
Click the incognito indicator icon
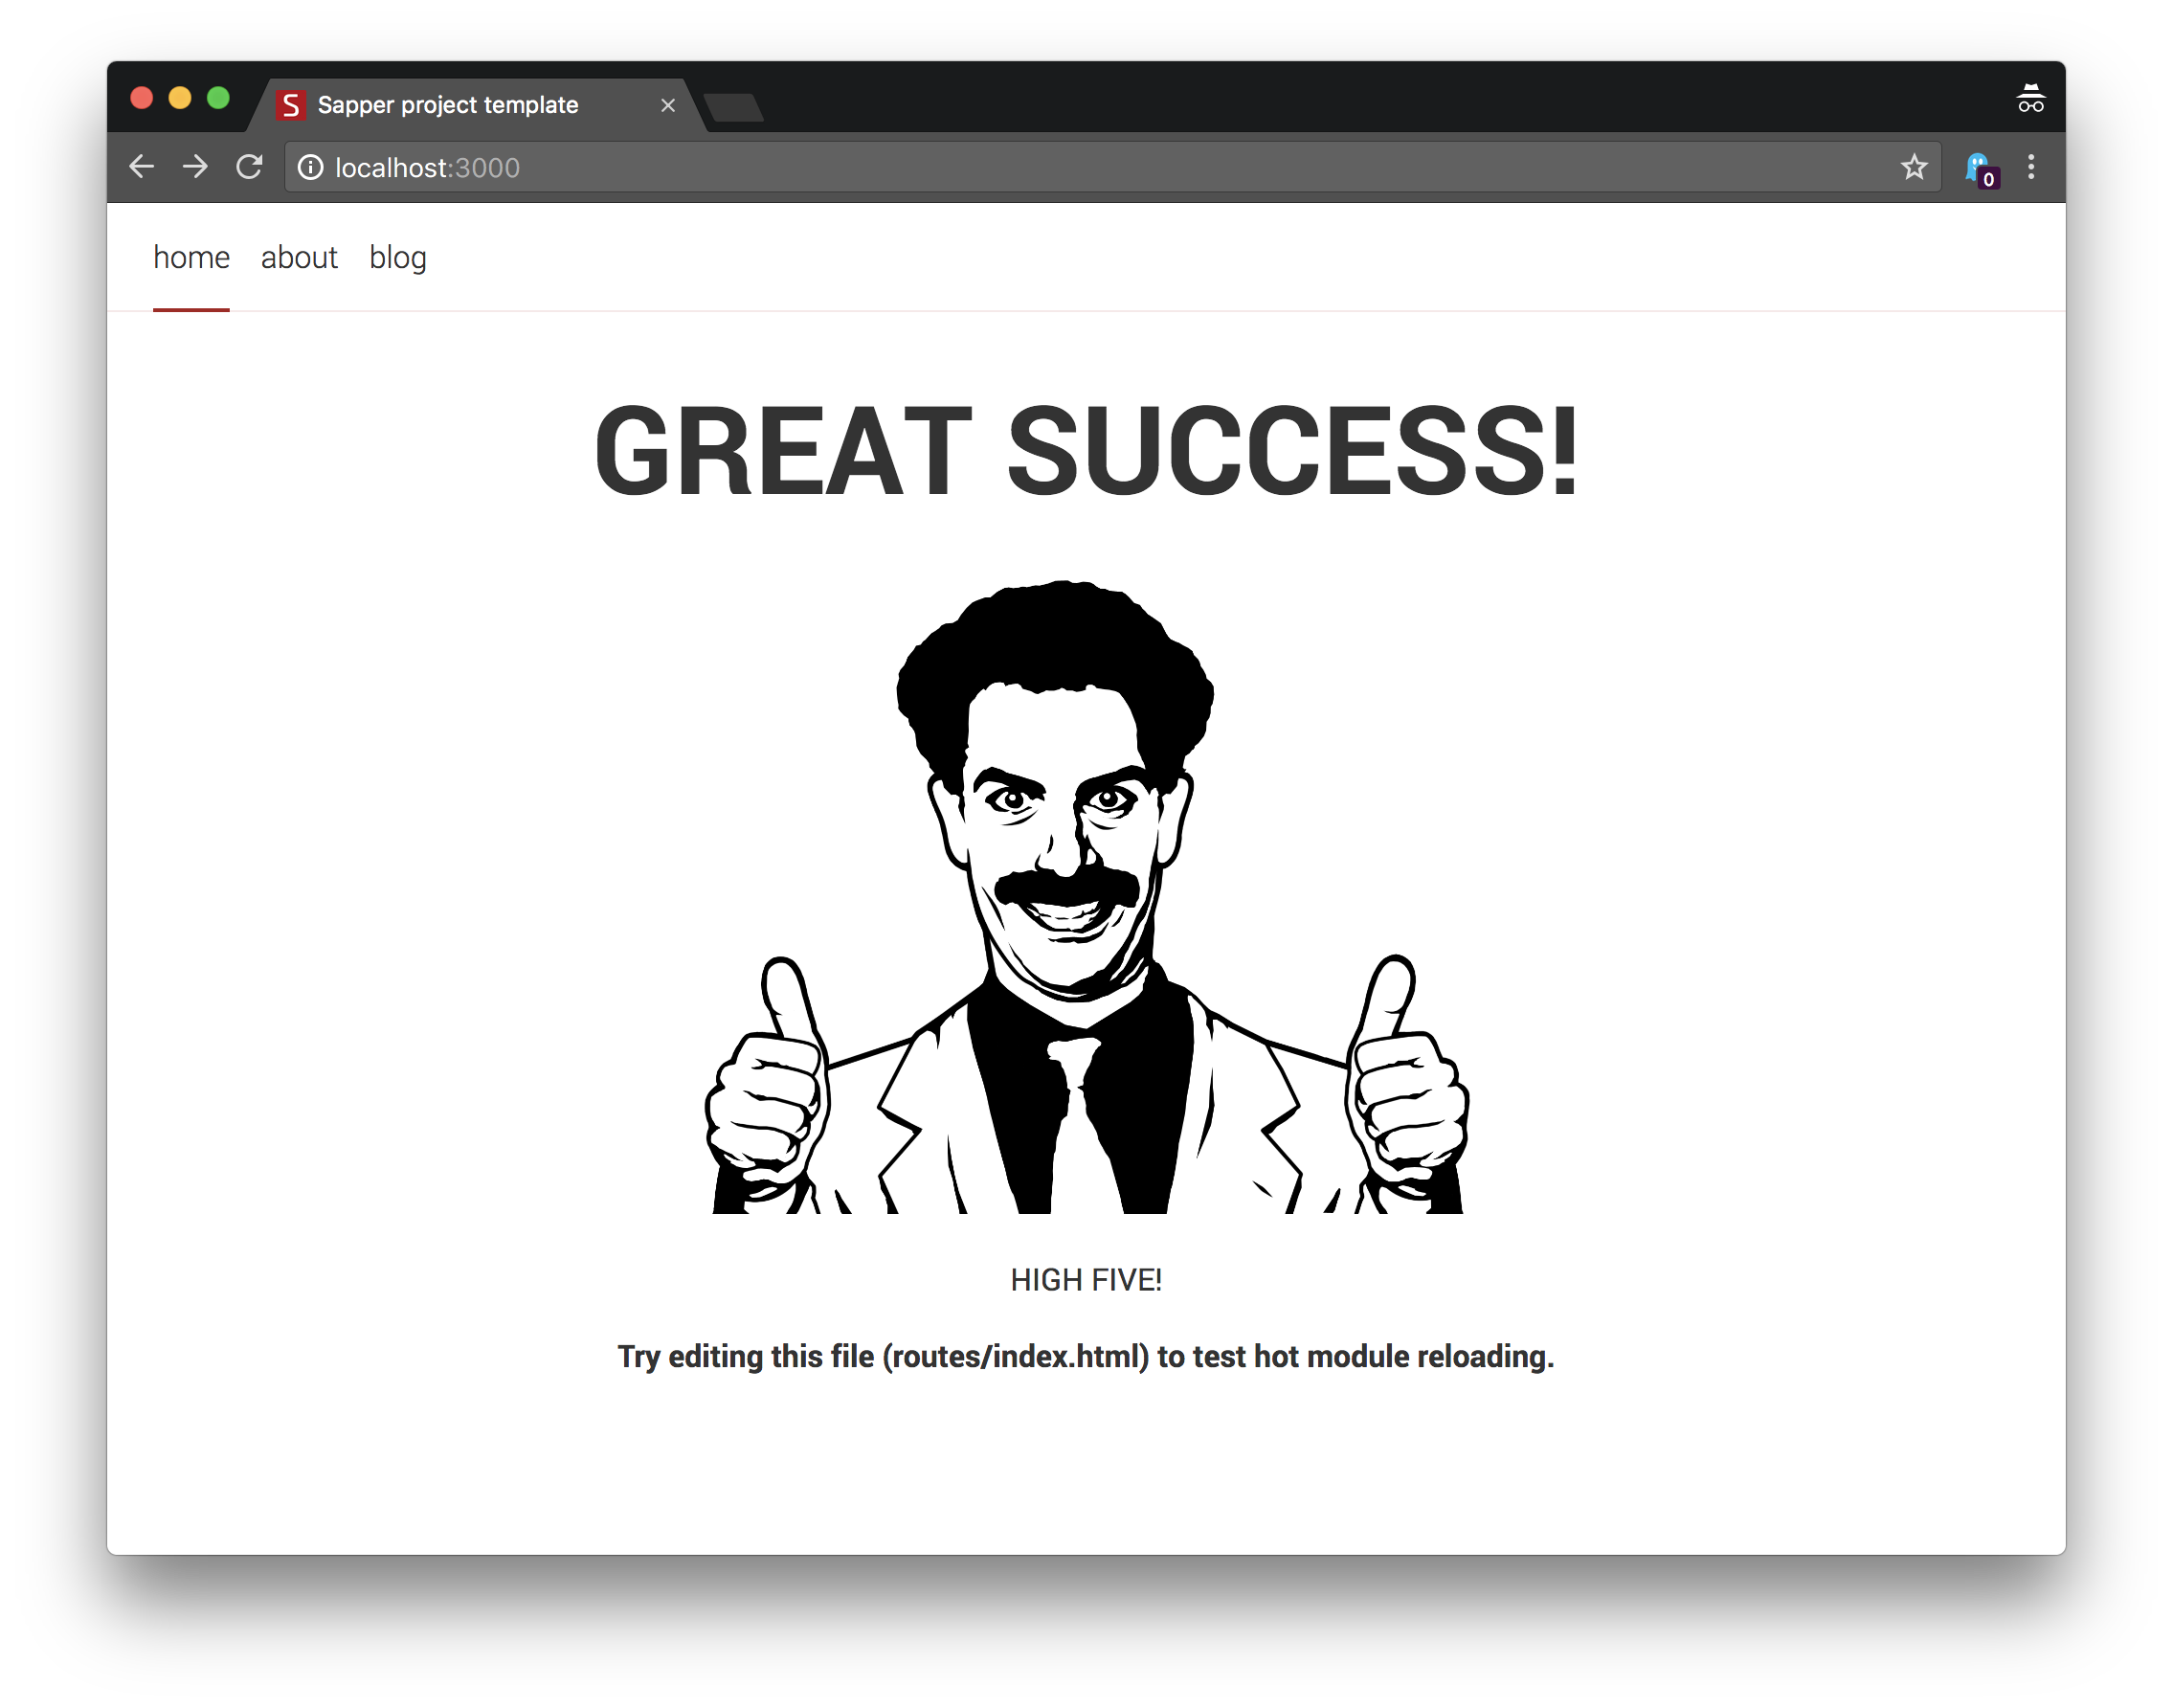point(2031,99)
